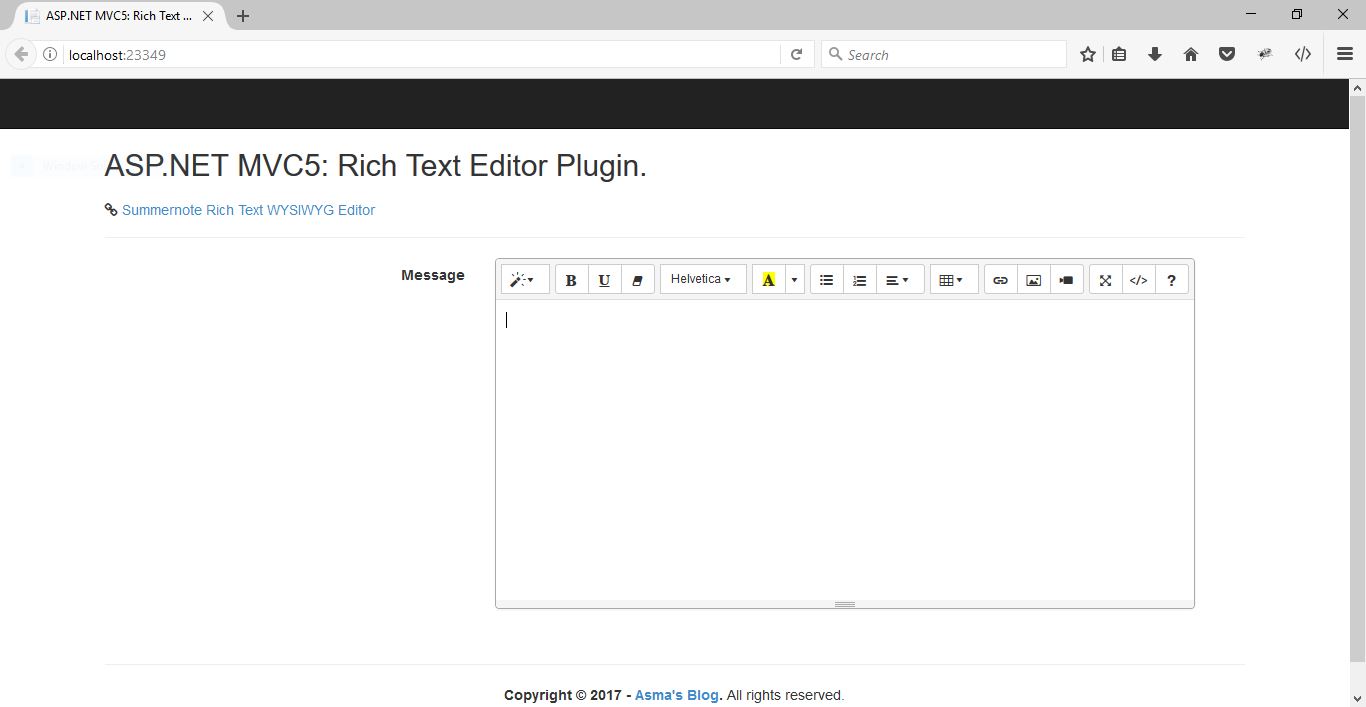Switch the editor to code view
The image size is (1366, 707).
(1138, 279)
